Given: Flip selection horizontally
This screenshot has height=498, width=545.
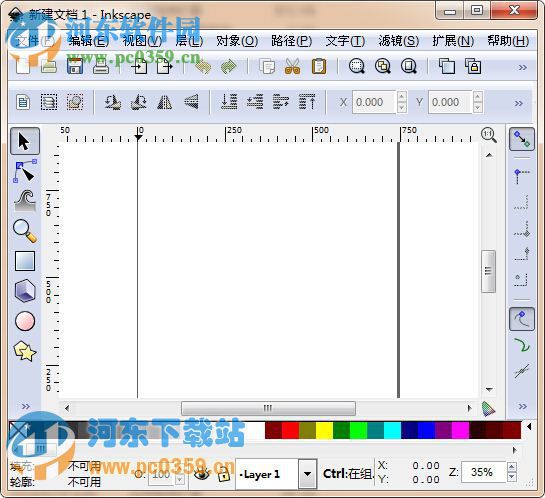Looking at the screenshot, I should 164,102.
